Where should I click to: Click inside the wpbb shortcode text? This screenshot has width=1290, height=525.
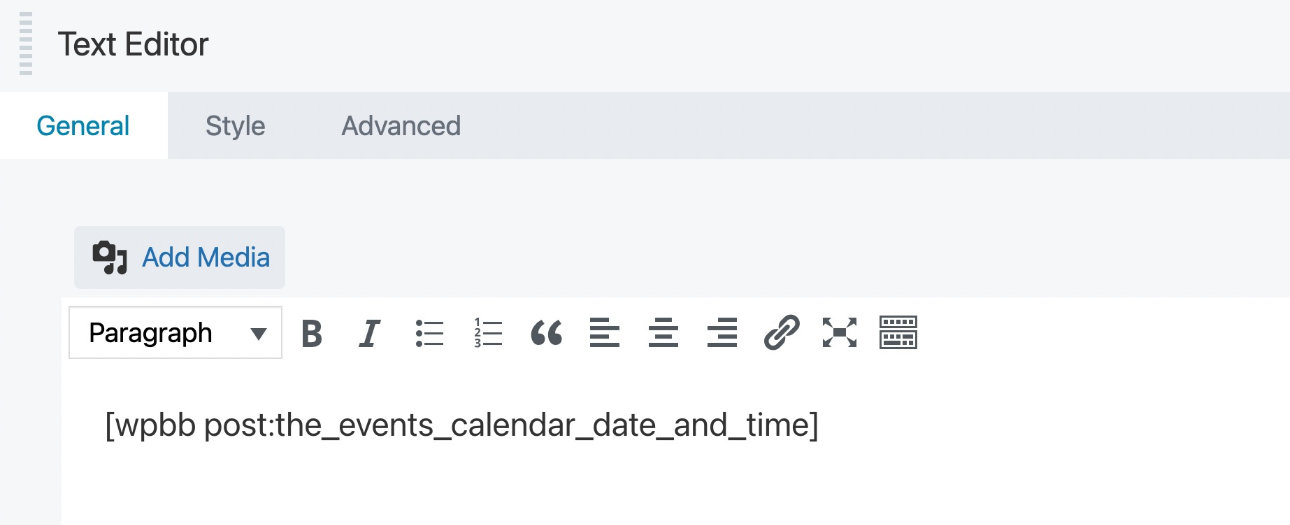coord(461,426)
